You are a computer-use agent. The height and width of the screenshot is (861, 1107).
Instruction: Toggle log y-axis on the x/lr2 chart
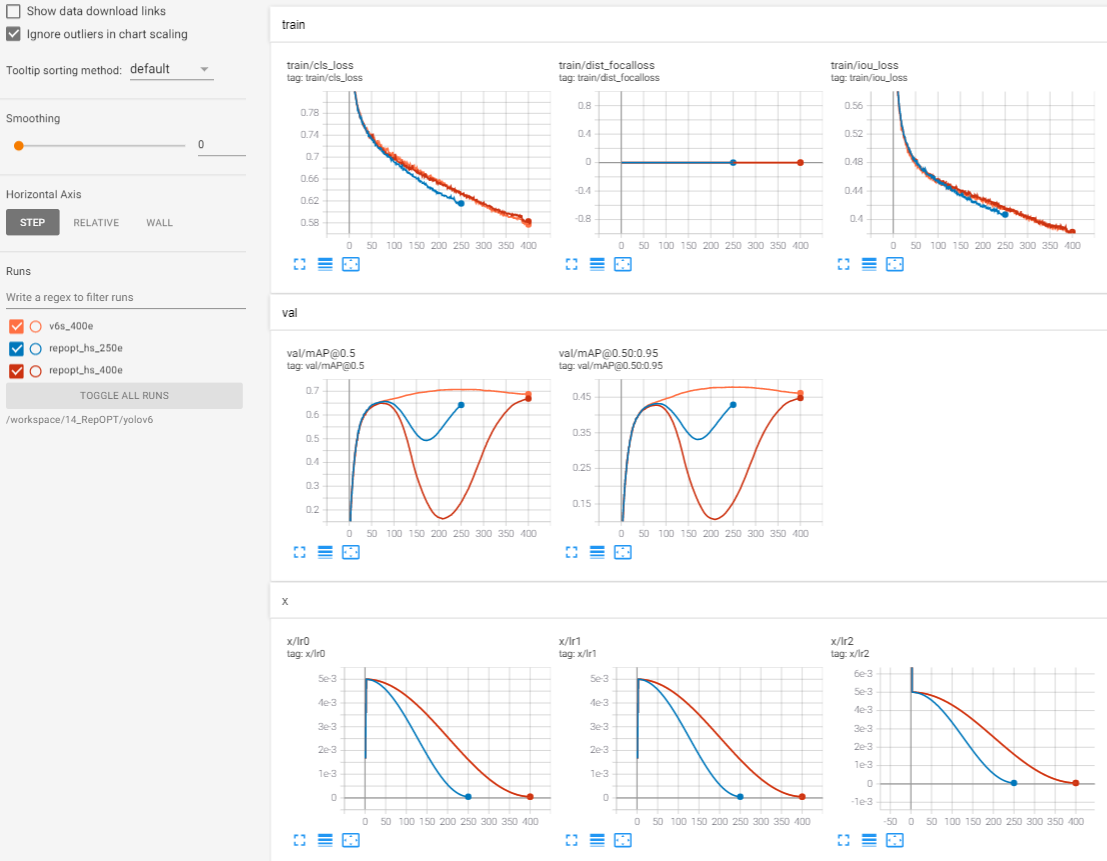[x=868, y=840]
